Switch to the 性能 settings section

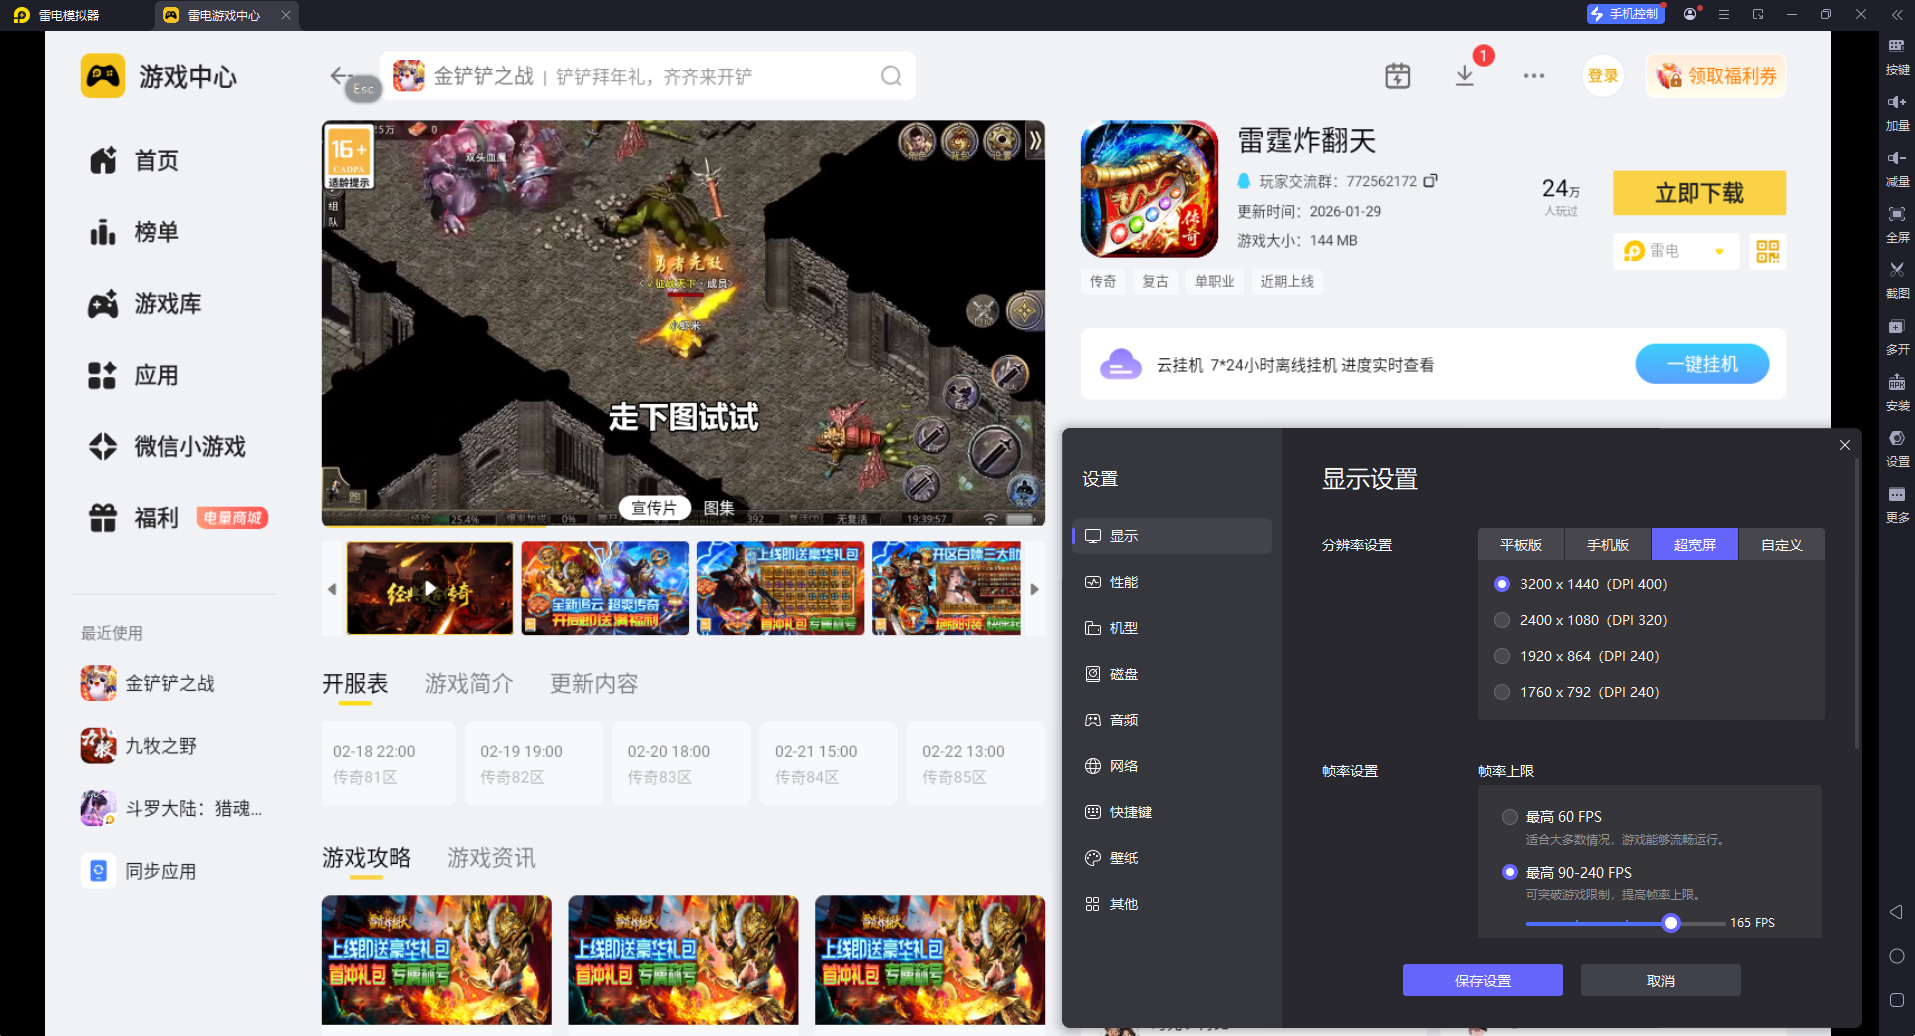pos(1172,582)
